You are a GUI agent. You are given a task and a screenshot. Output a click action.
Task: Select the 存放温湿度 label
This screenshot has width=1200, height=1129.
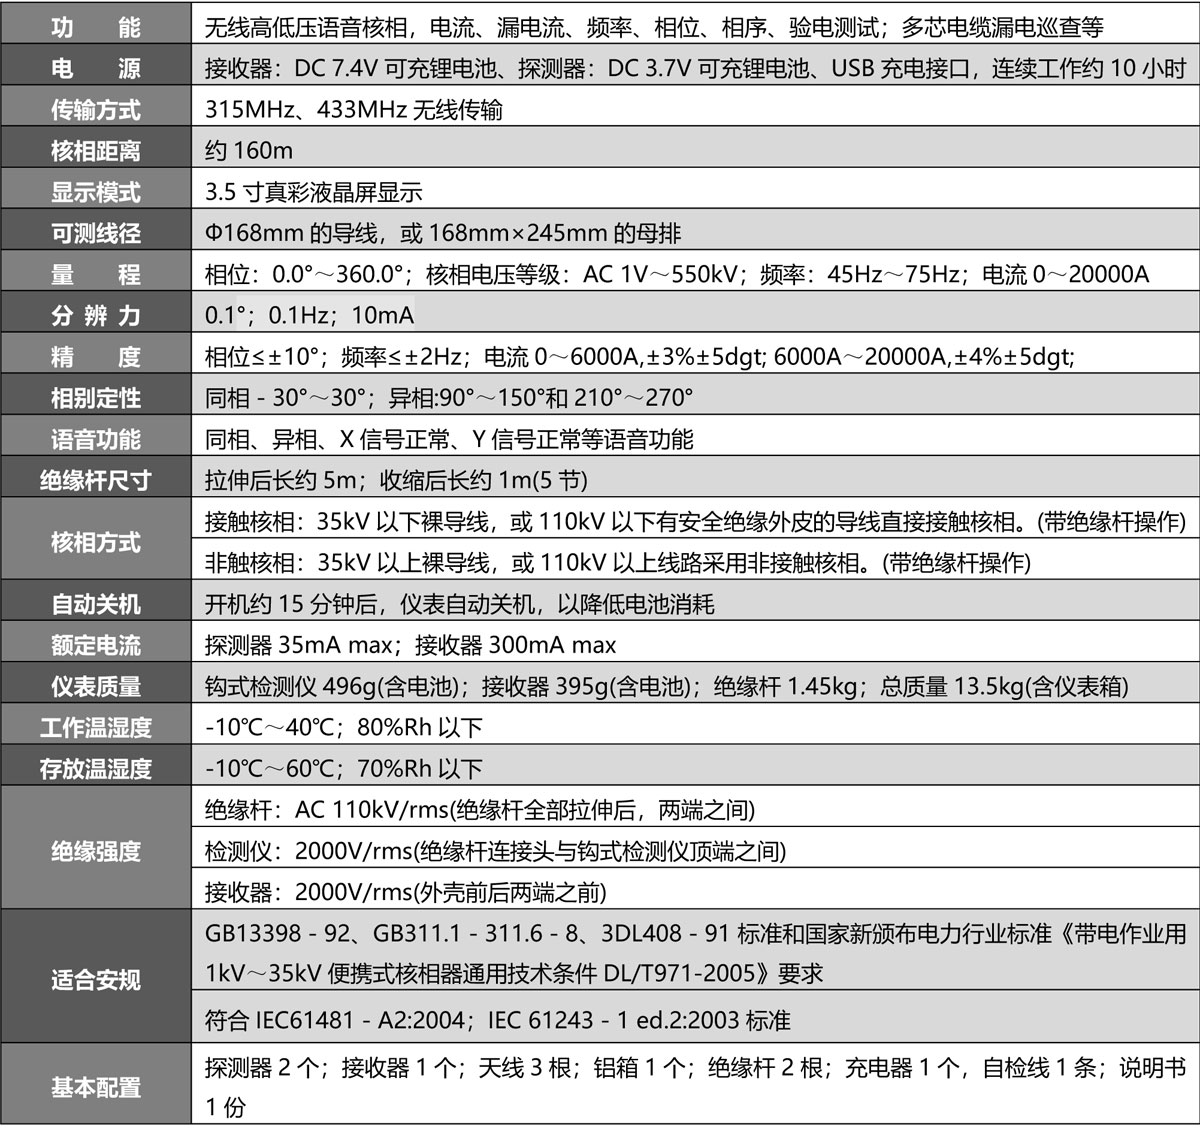95,767
